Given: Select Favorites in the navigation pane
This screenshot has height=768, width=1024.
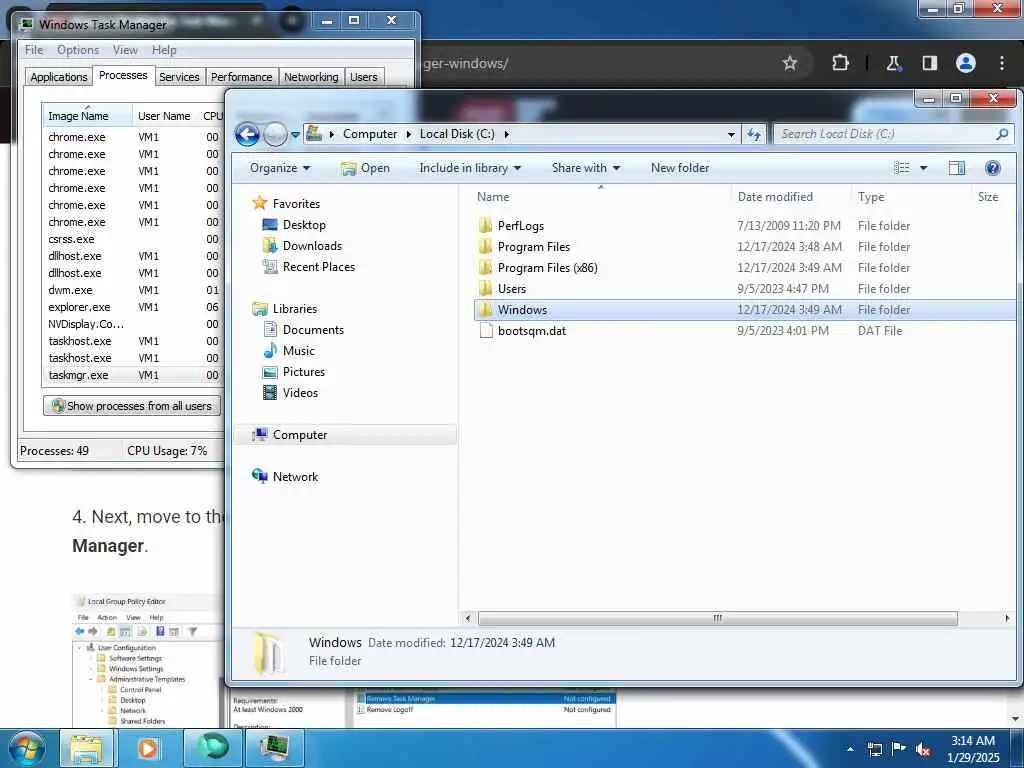Looking at the screenshot, I should (x=296, y=204).
